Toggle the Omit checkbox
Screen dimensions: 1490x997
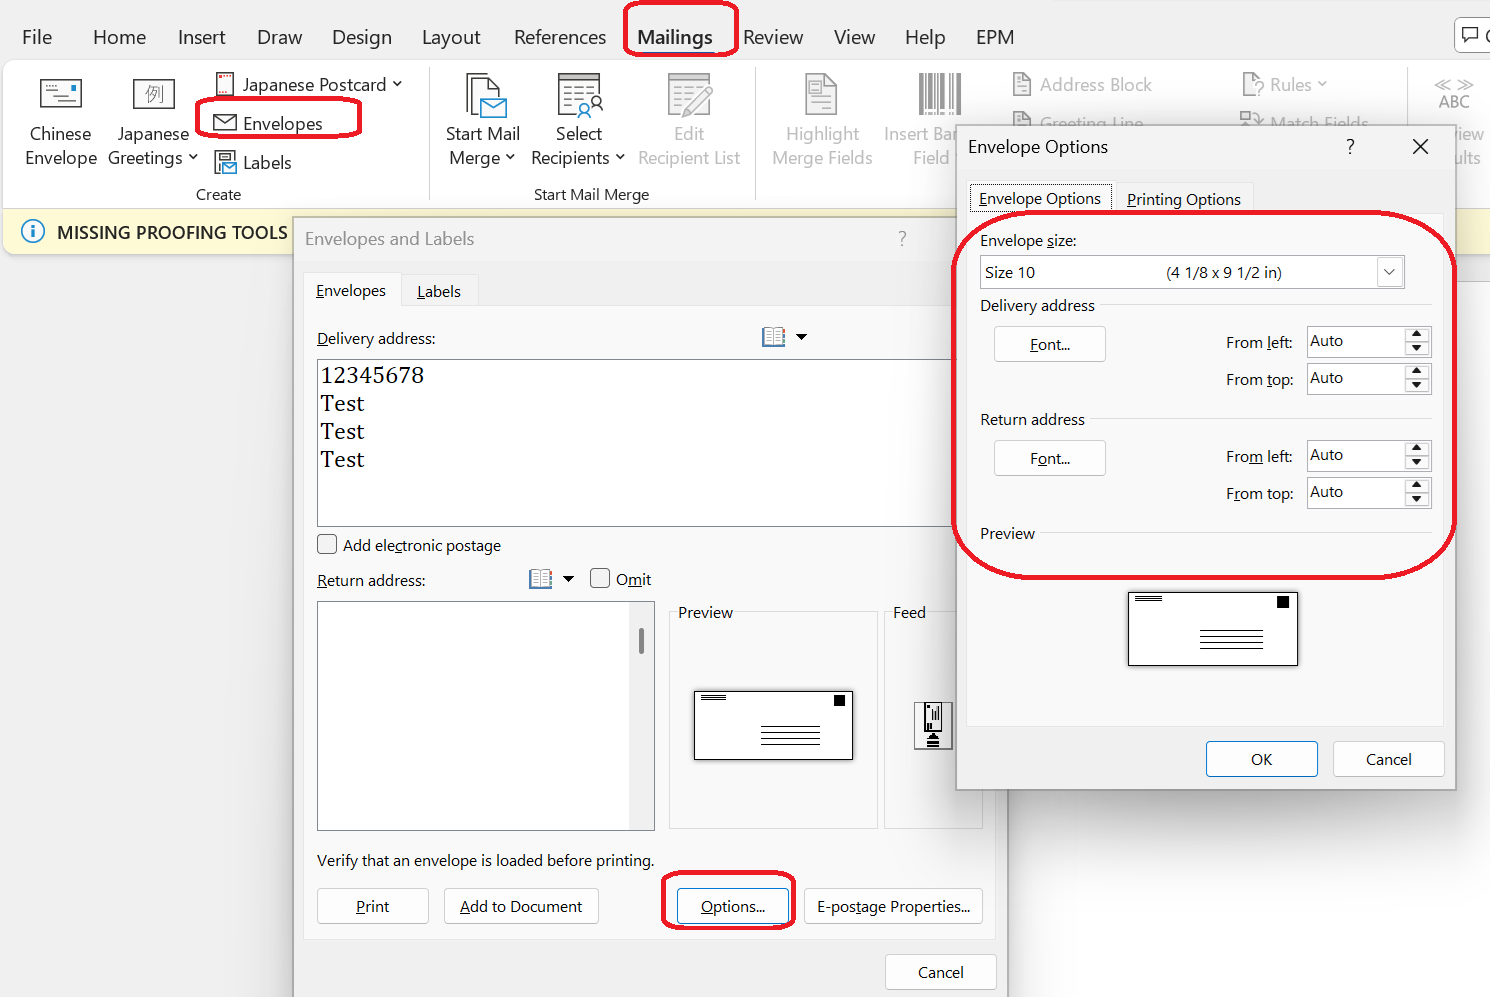[600, 578]
